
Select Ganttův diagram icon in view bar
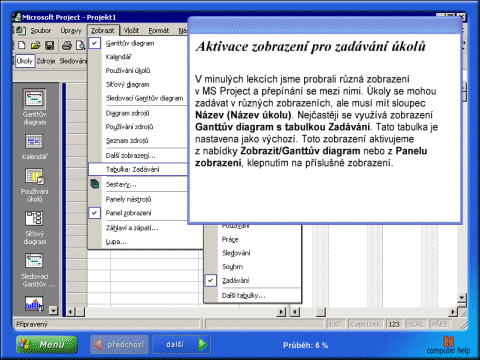[34, 99]
